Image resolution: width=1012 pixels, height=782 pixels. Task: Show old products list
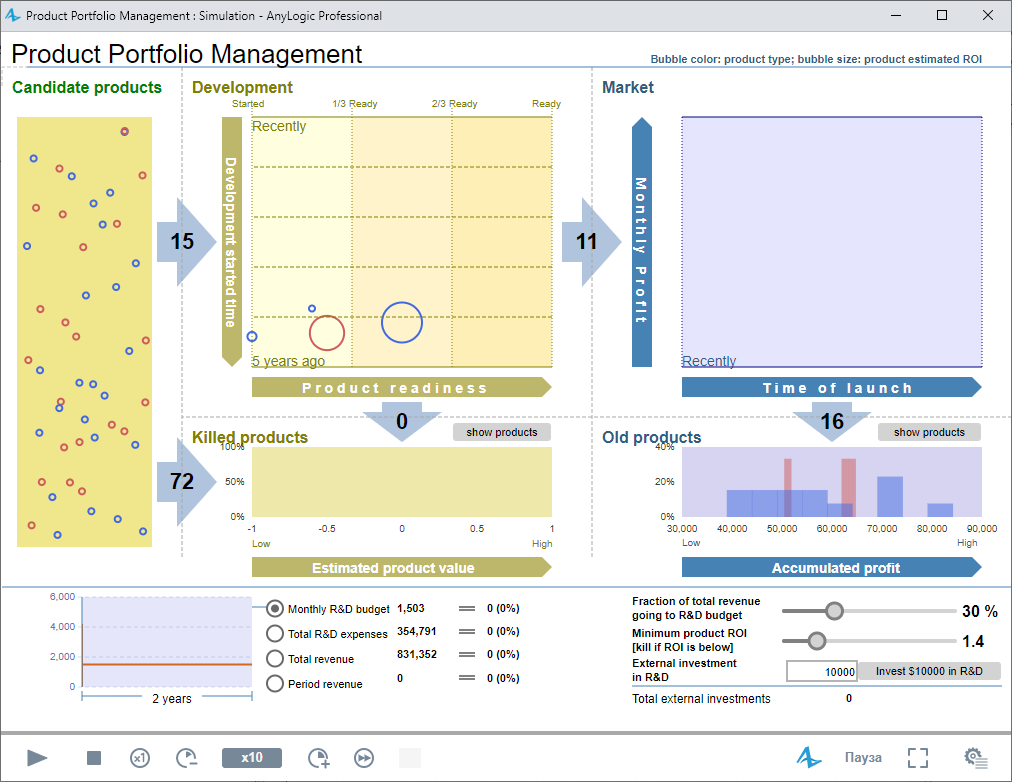click(929, 432)
